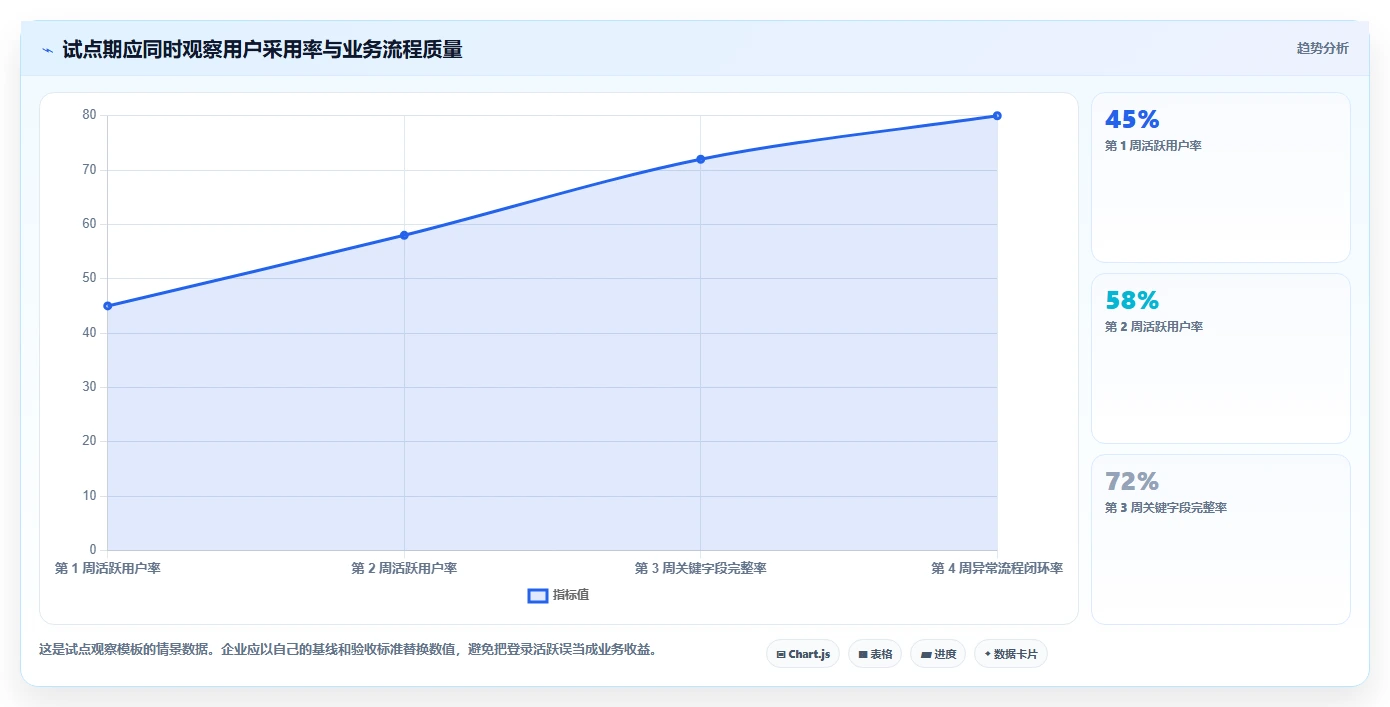Select the 表格 chip
This screenshot has width=1390, height=707.
pyautogui.click(x=875, y=654)
